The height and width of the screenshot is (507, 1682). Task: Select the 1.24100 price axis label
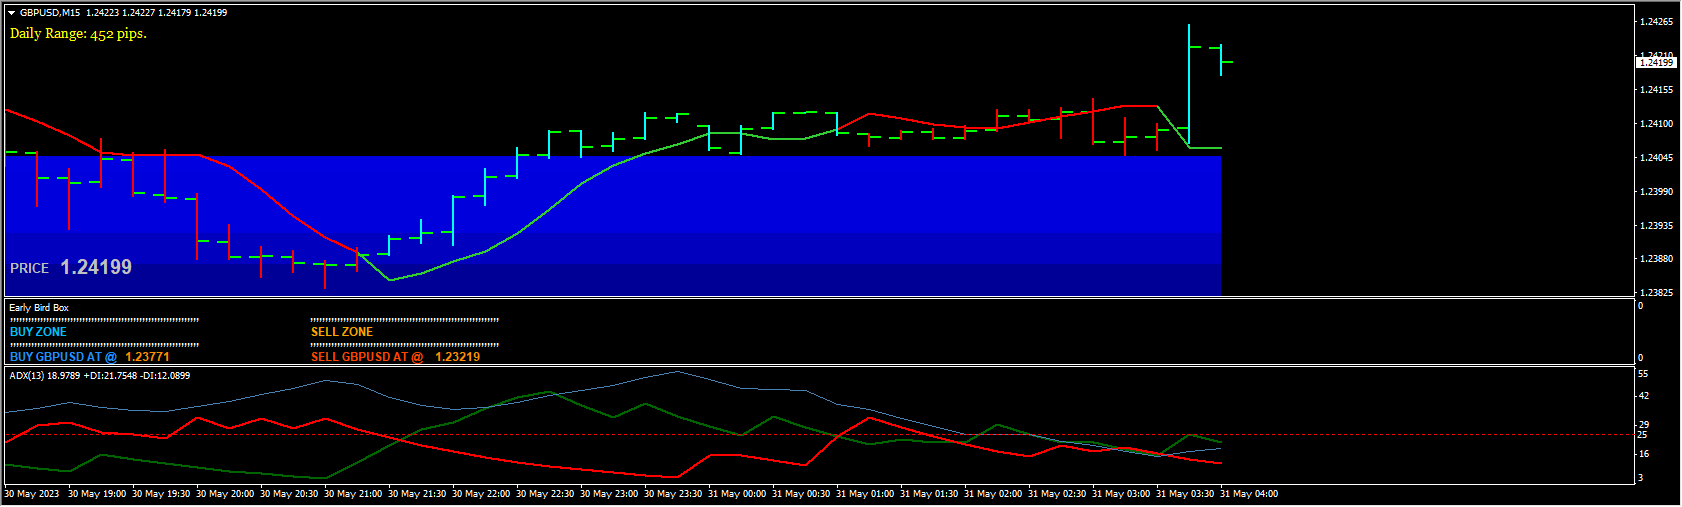[1656, 124]
